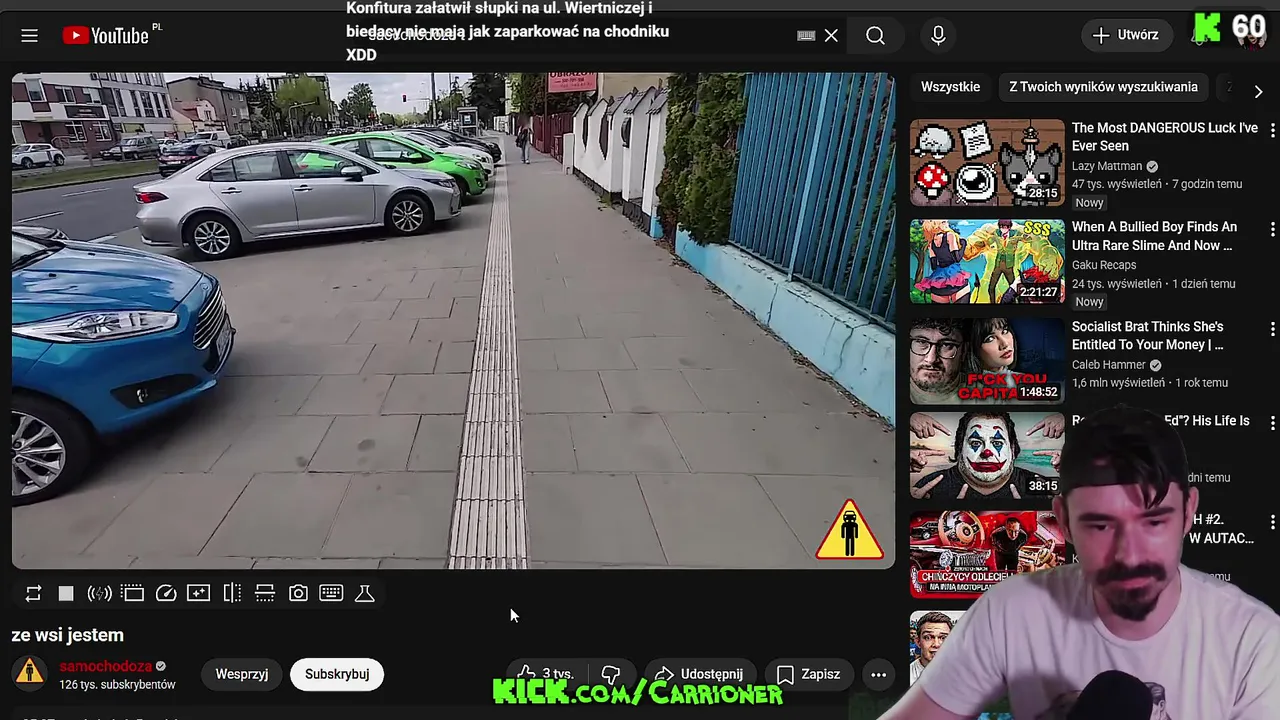Viewport: 1280px width, 720px height.
Task: Click Caleb Hammer channel name
Action: tap(1109, 365)
